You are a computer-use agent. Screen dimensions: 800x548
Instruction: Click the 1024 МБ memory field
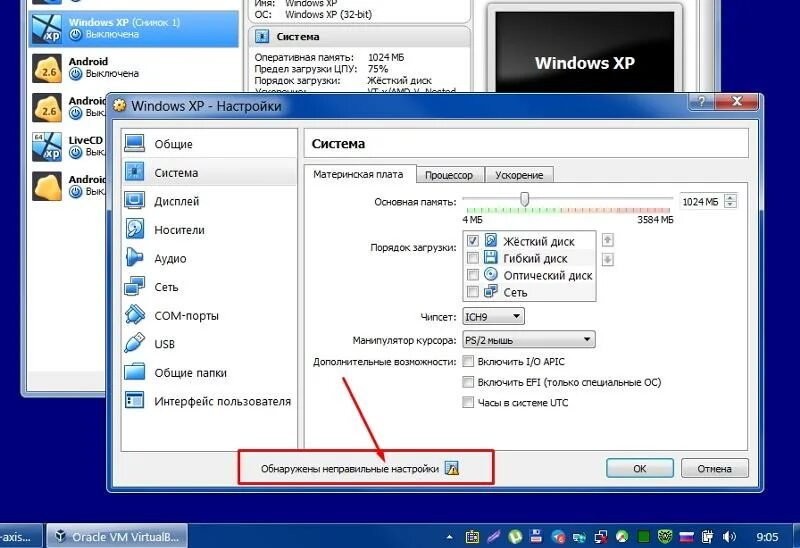pos(702,202)
